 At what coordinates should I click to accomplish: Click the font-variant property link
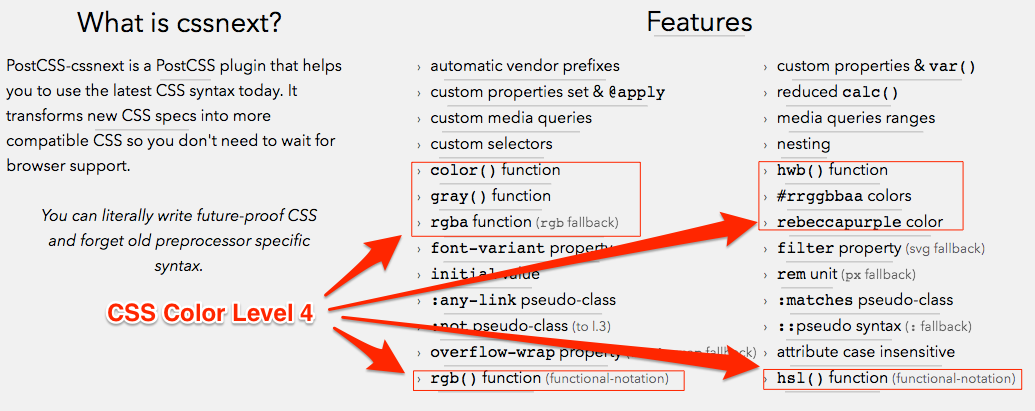(521, 249)
